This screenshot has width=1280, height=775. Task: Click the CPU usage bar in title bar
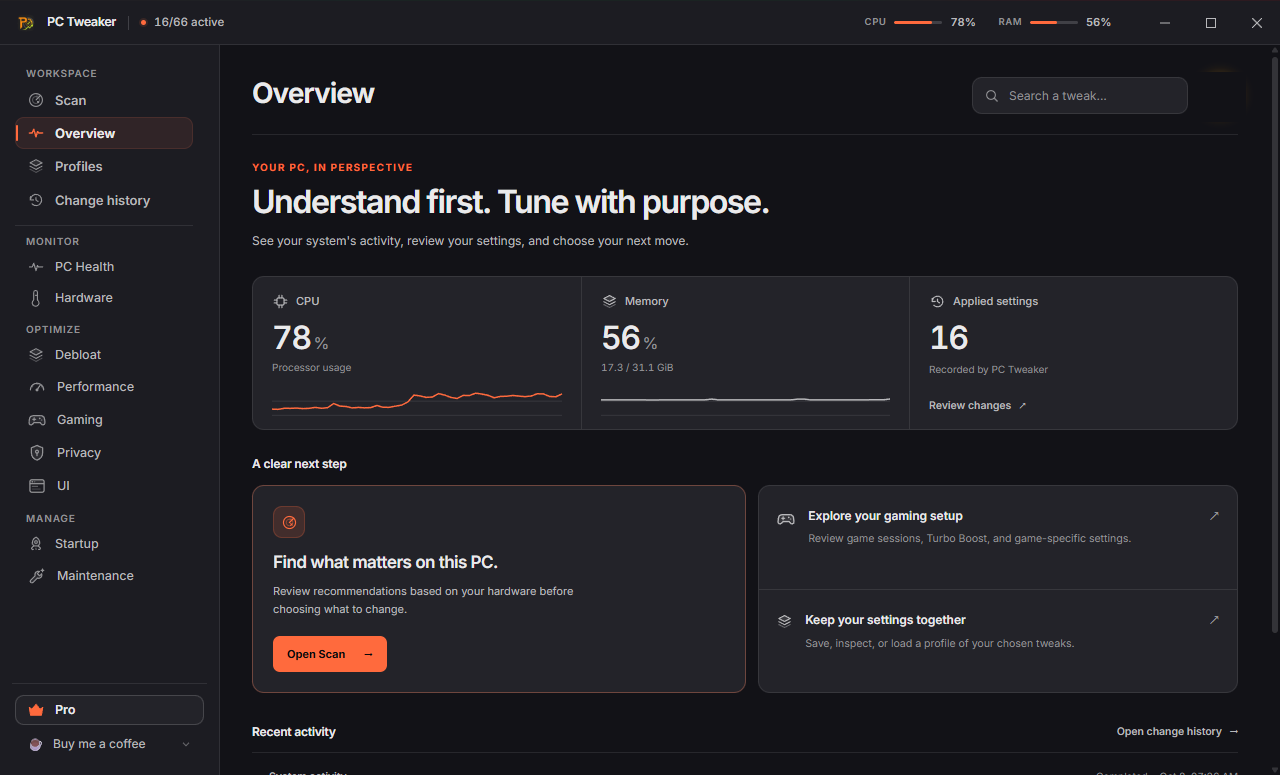point(918,22)
